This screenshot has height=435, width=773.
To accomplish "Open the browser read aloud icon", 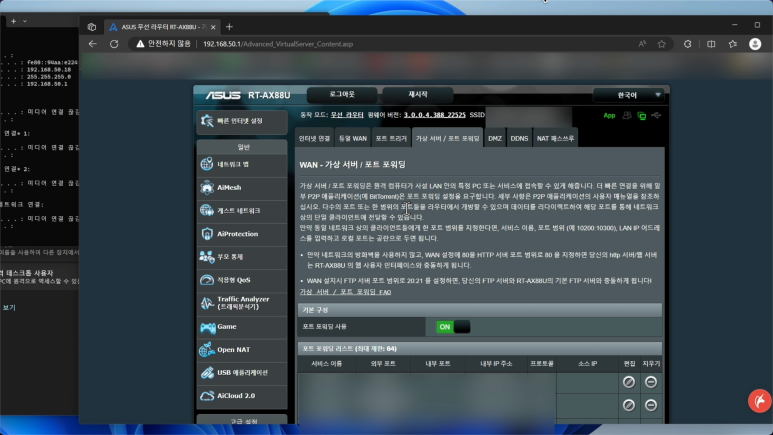I will point(642,44).
